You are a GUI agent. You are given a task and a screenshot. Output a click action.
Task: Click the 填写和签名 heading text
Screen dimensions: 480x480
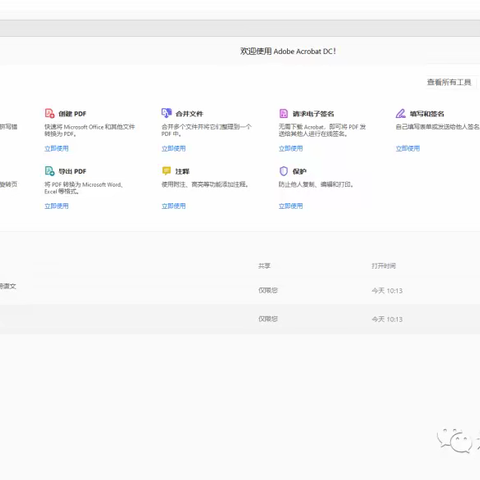point(427,114)
